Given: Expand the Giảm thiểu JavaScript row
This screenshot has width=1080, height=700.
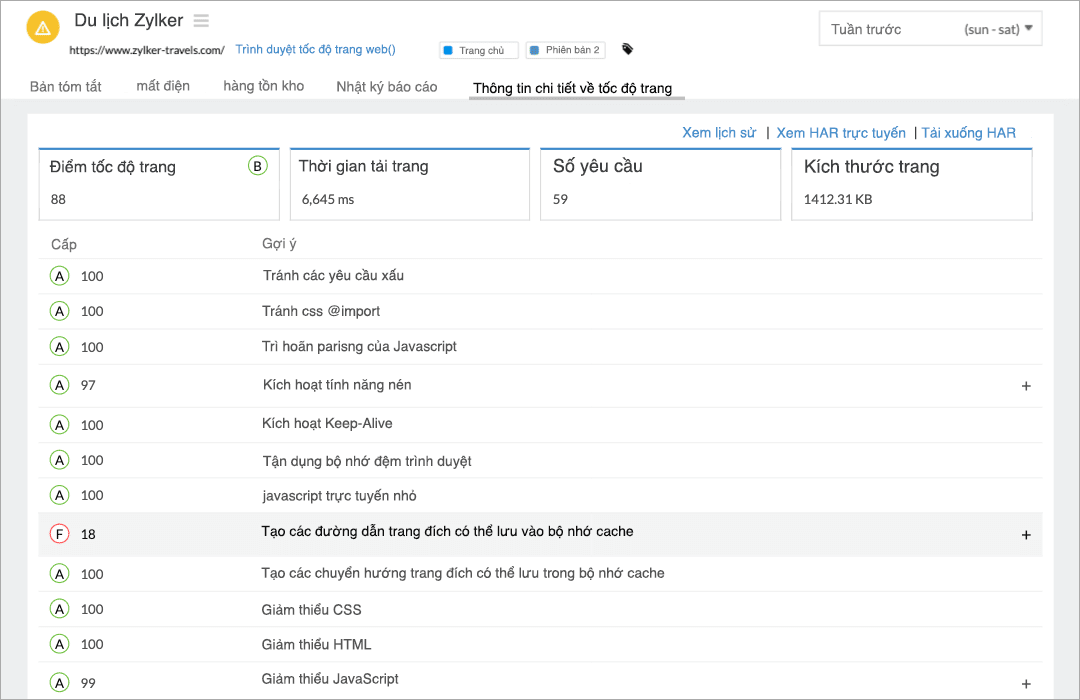Looking at the screenshot, I should [x=1026, y=684].
